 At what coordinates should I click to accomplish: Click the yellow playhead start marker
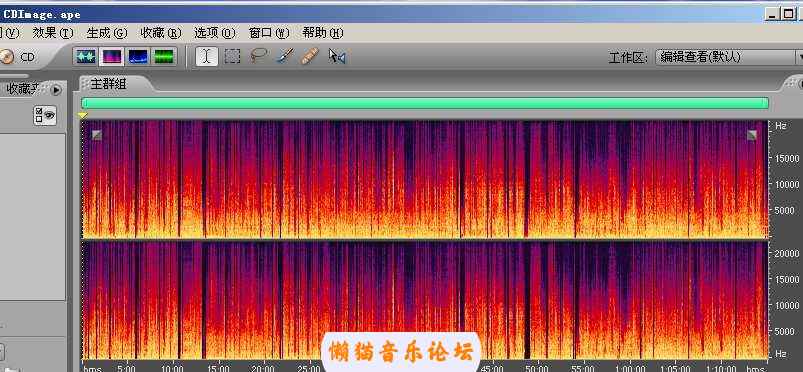tap(82, 116)
